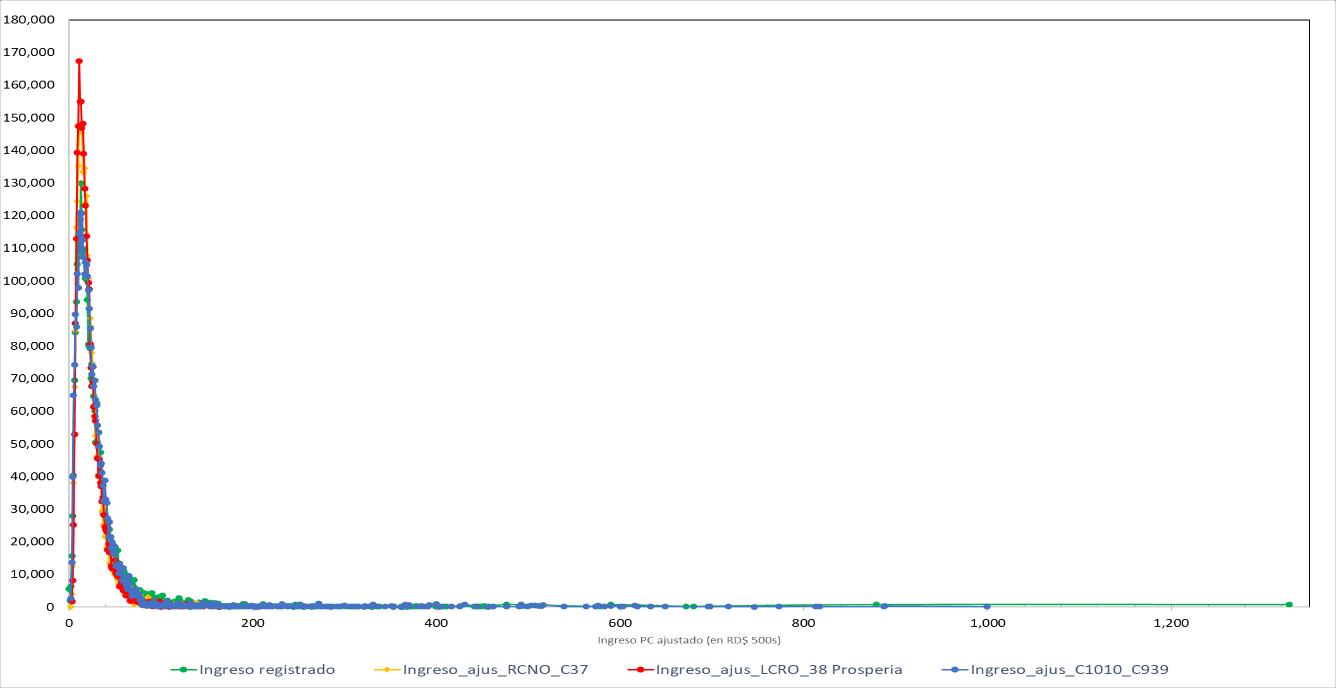Select the blue data point near x 1,000
Viewport: 1336px width, 688px height.
click(987, 606)
